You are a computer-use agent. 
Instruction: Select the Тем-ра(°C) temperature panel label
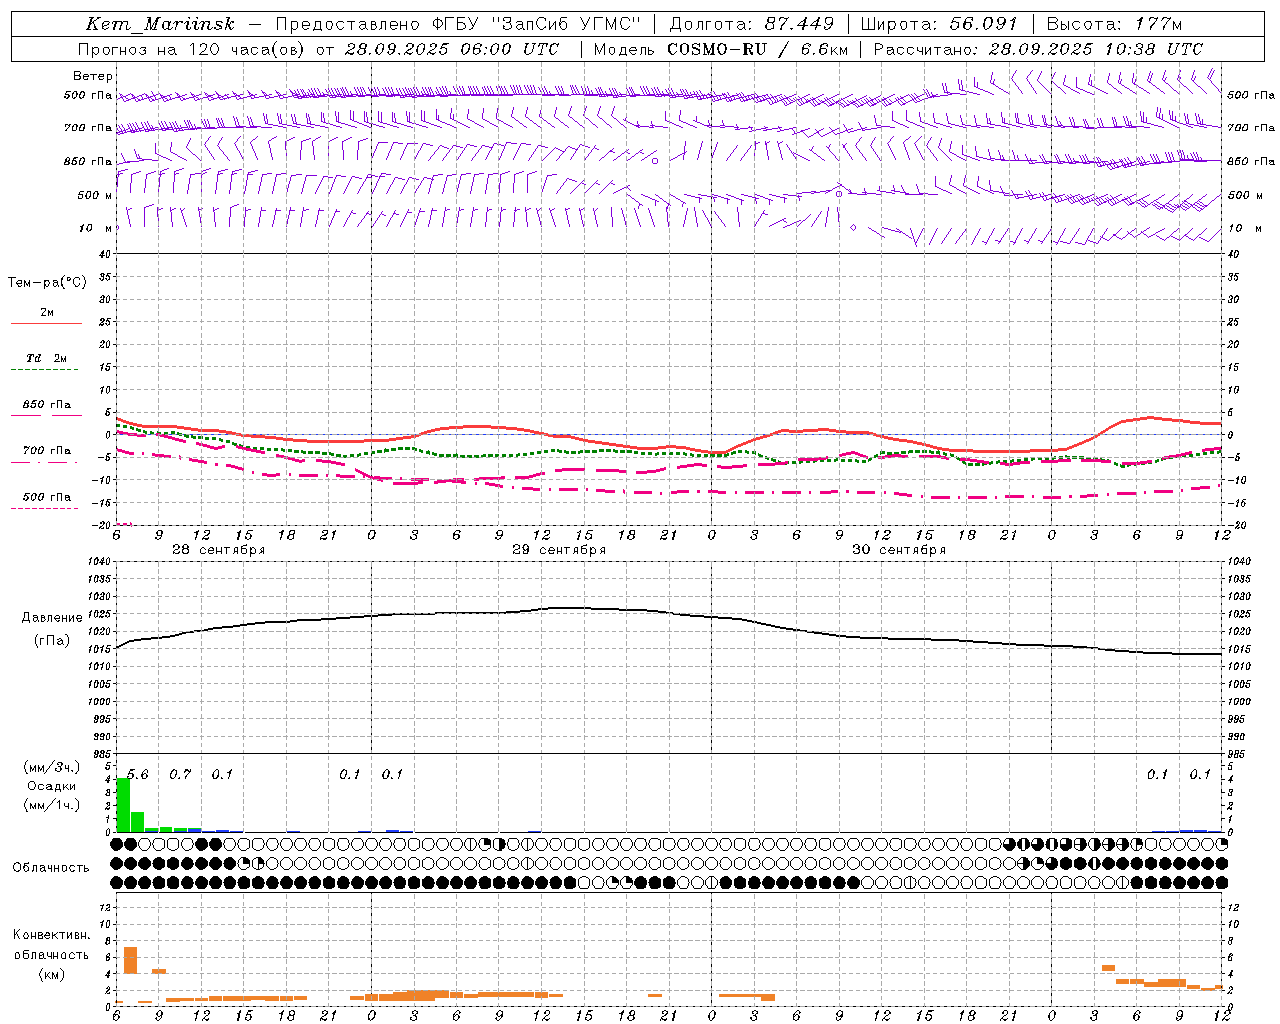pyautogui.click(x=47, y=283)
